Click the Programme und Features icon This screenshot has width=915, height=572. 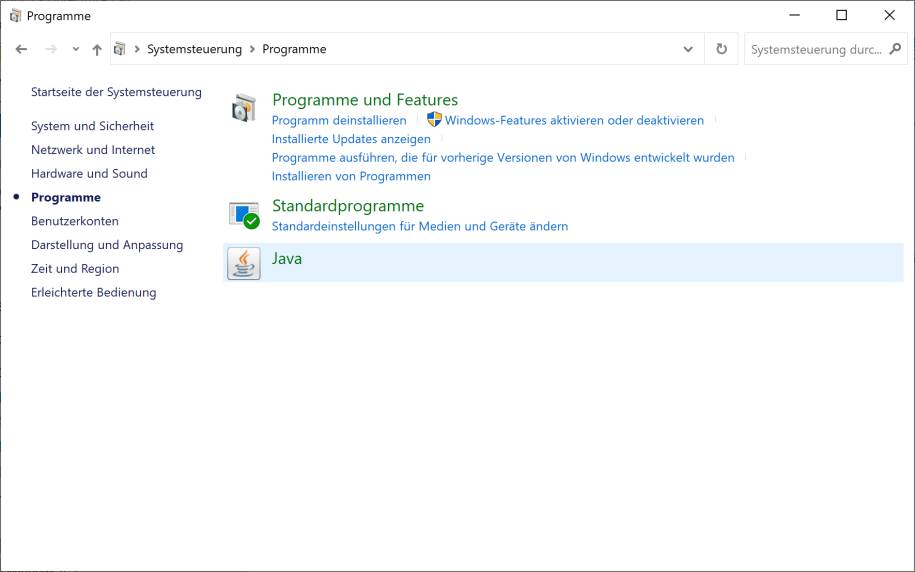coord(244,108)
